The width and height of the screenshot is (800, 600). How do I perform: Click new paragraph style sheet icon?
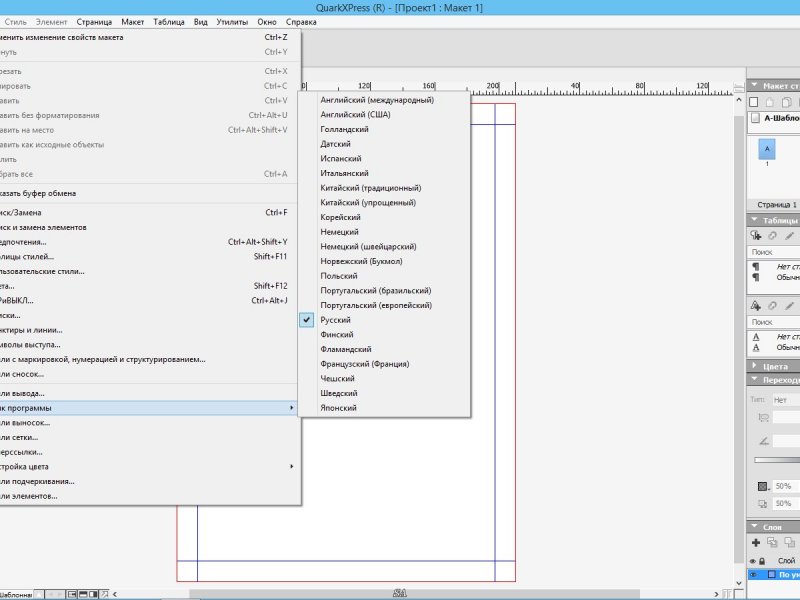pyautogui.click(x=756, y=235)
